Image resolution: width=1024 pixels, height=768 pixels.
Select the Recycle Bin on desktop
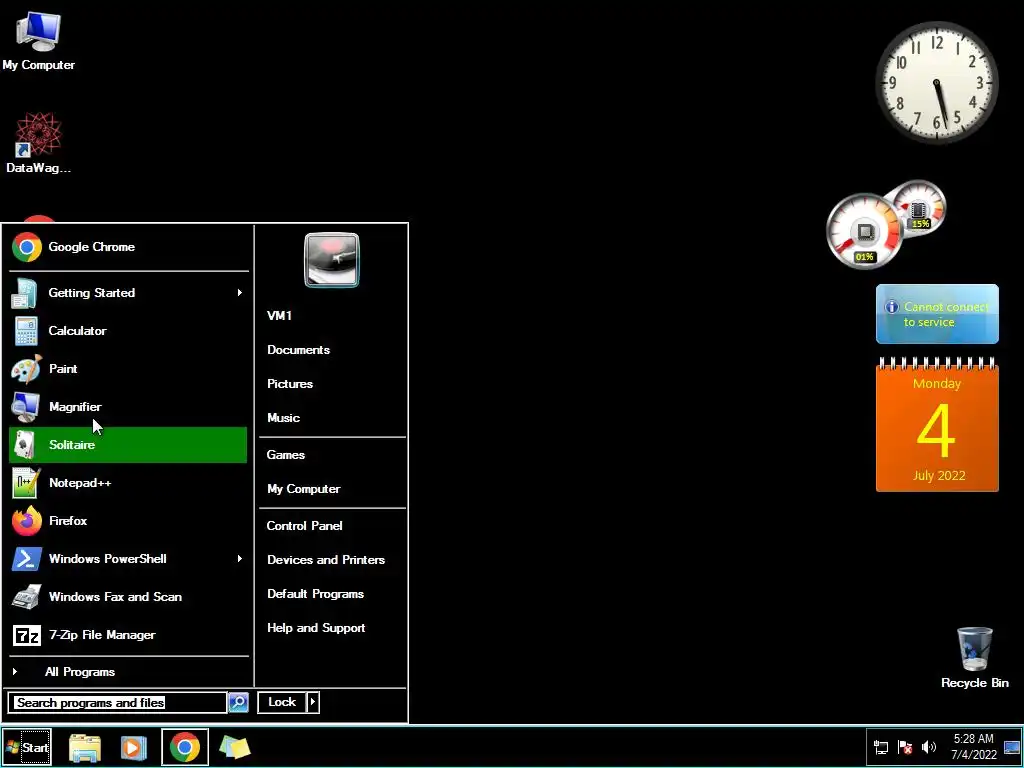pyautogui.click(x=974, y=658)
